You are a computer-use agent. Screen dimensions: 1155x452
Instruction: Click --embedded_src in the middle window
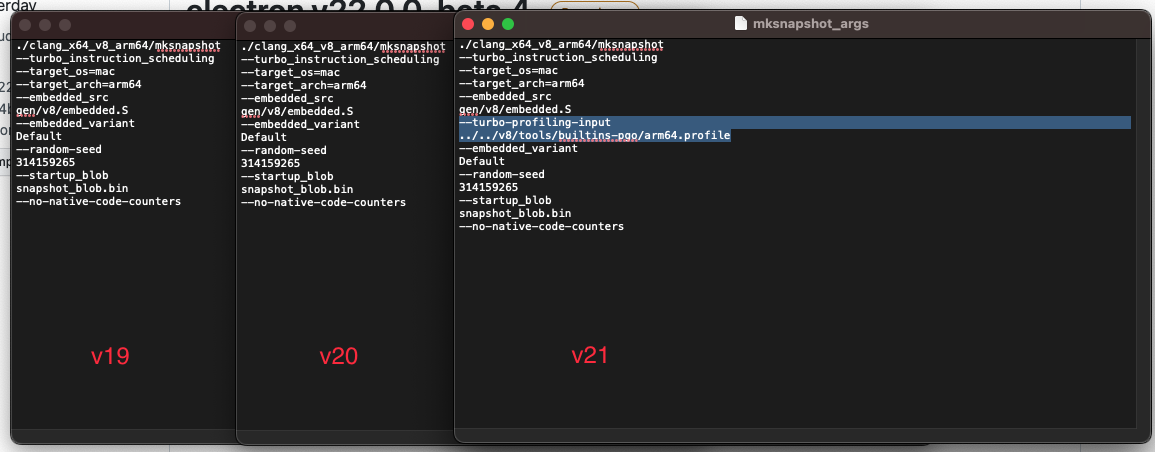point(287,98)
